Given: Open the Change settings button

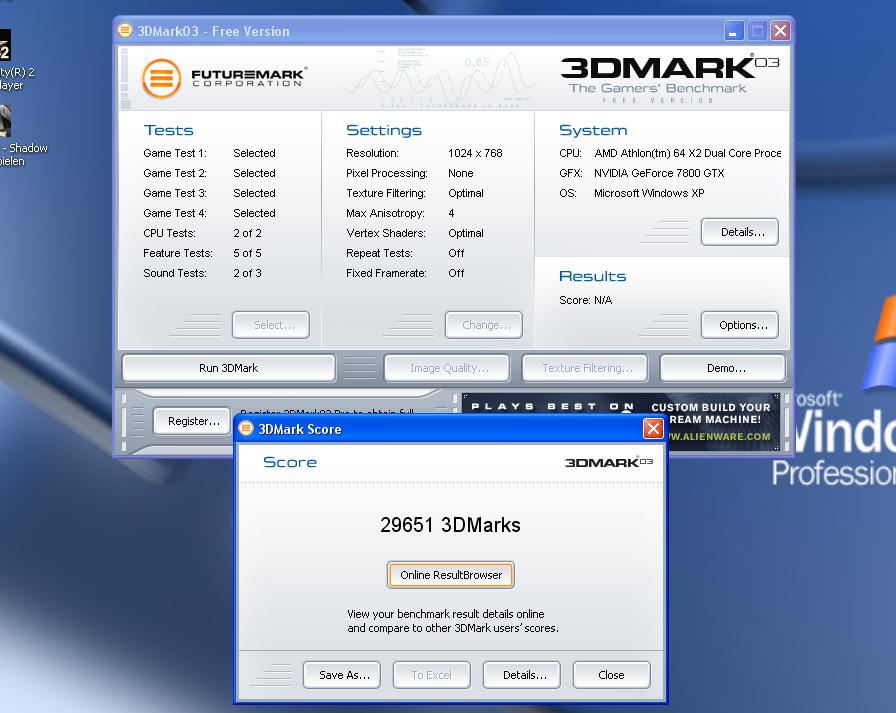Looking at the screenshot, I should coord(484,325).
